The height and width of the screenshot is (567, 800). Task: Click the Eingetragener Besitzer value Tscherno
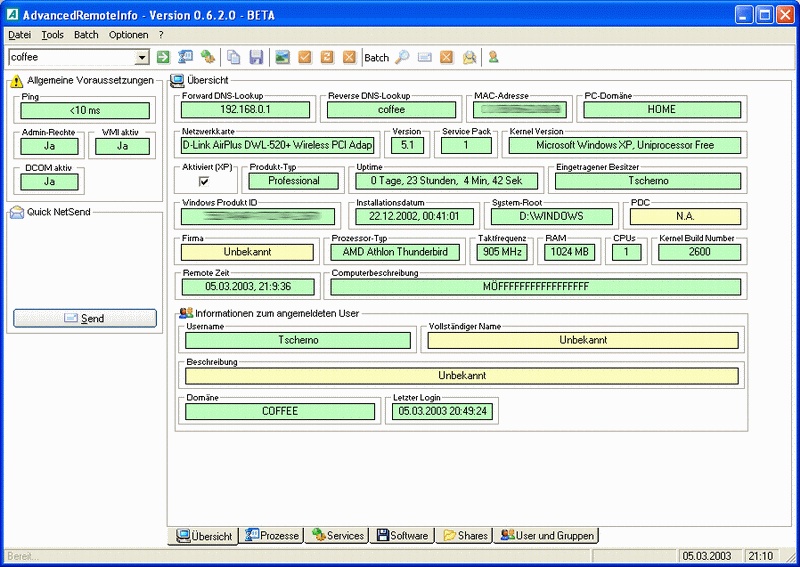coord(648,181)
